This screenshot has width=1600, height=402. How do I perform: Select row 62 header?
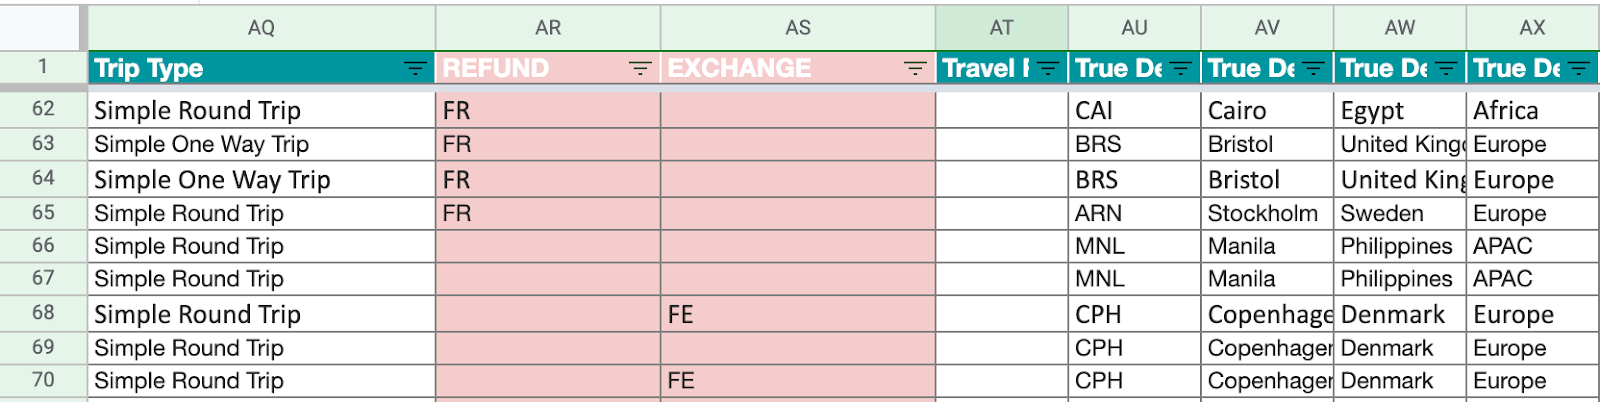(43, 109)
